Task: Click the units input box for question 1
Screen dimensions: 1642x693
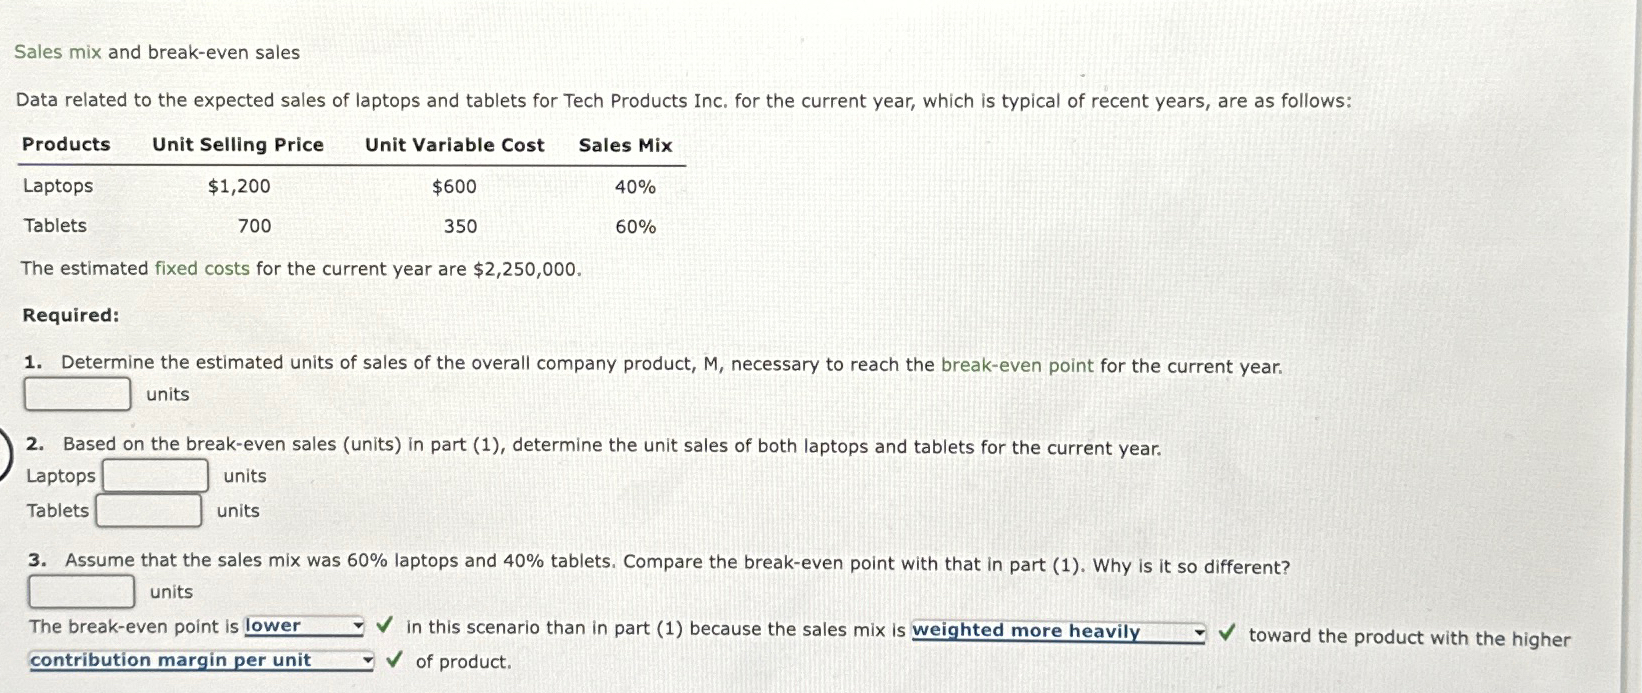Action: click(77, 394)
